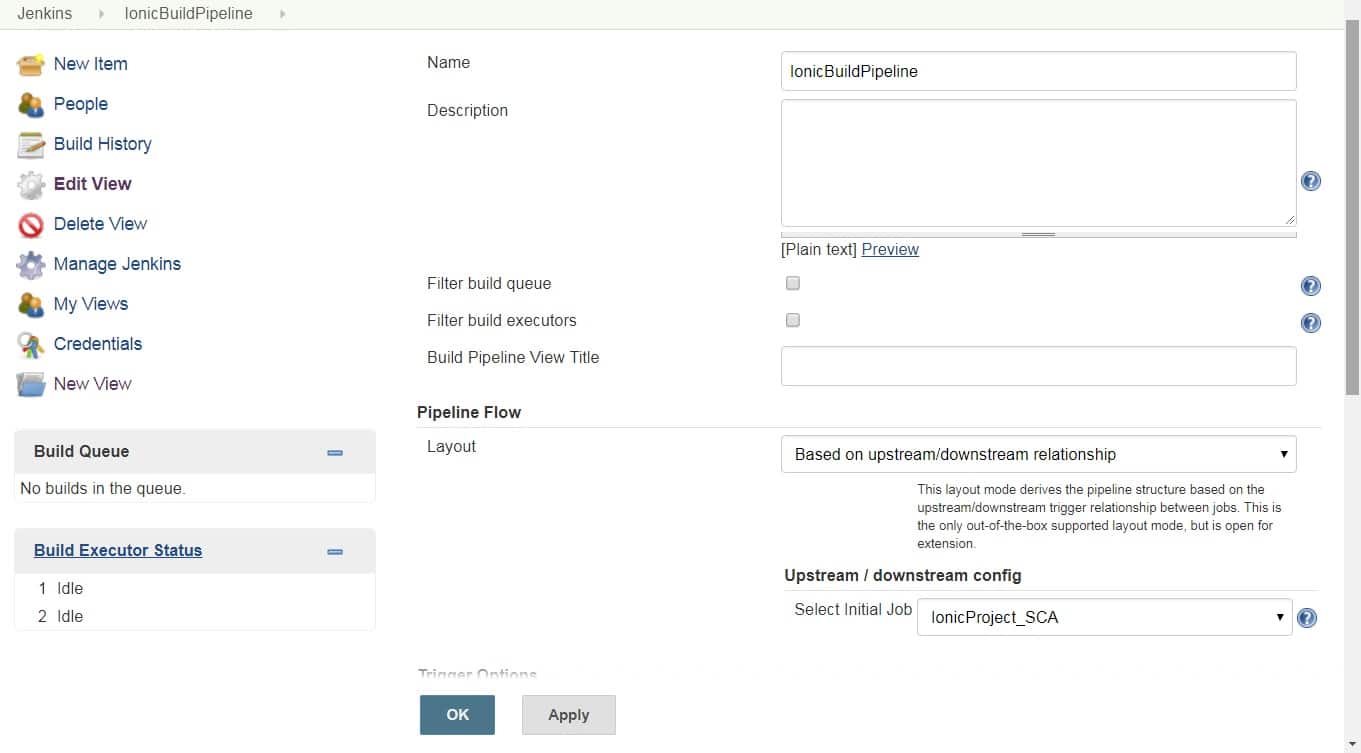Click the New View folder icon
Screen dimensions: 1361x753
(31, 385)
